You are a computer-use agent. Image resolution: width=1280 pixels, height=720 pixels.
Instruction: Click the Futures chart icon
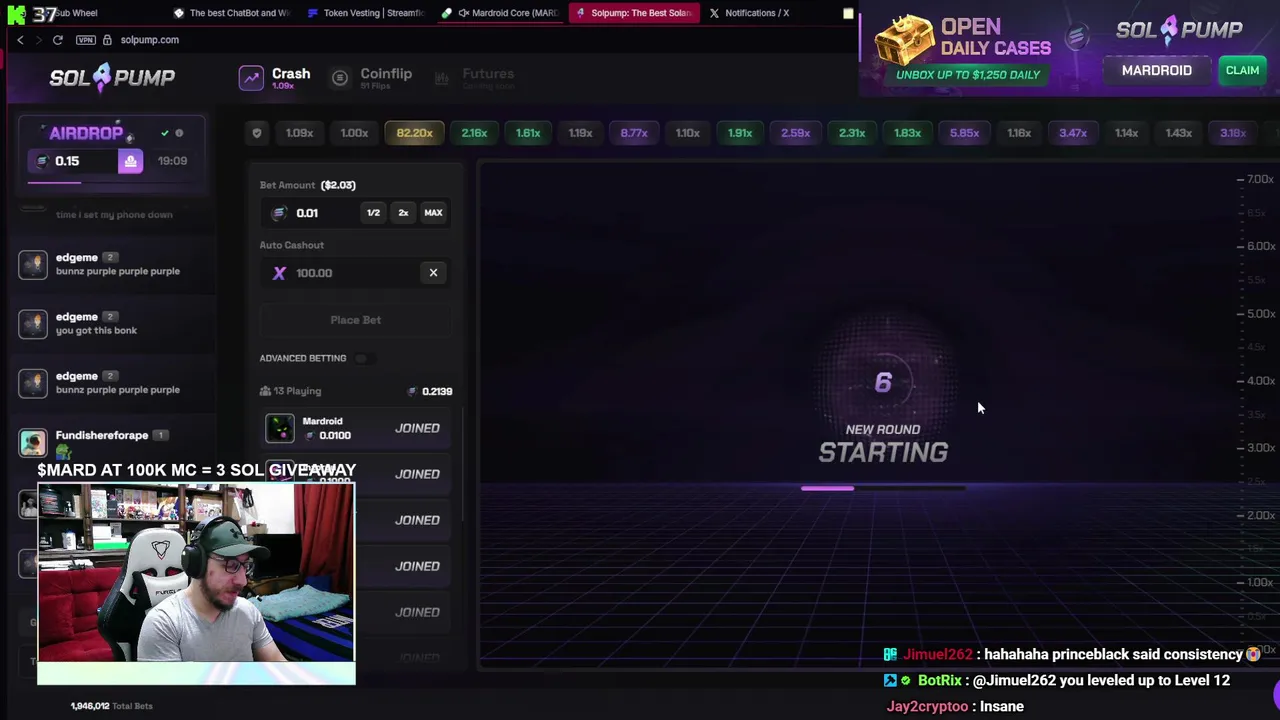coord(442,78)
